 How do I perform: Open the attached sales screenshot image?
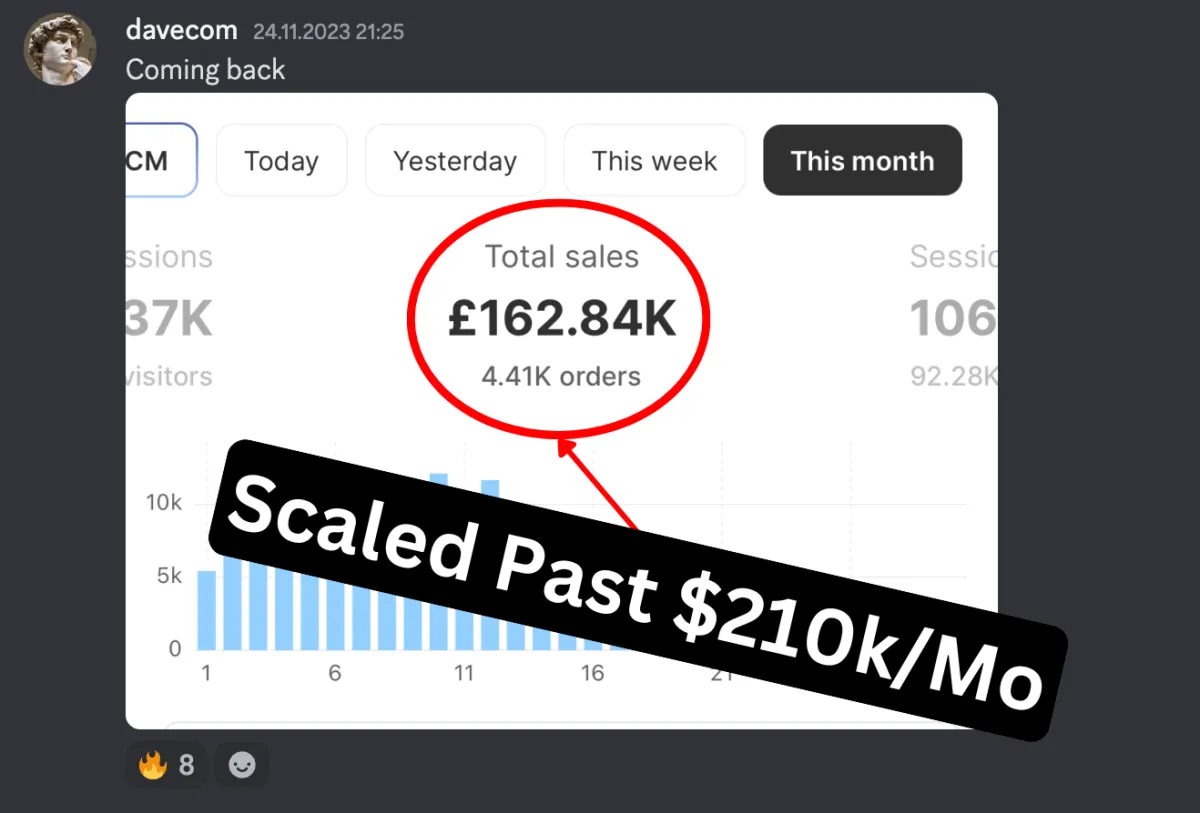click(561, 410)
